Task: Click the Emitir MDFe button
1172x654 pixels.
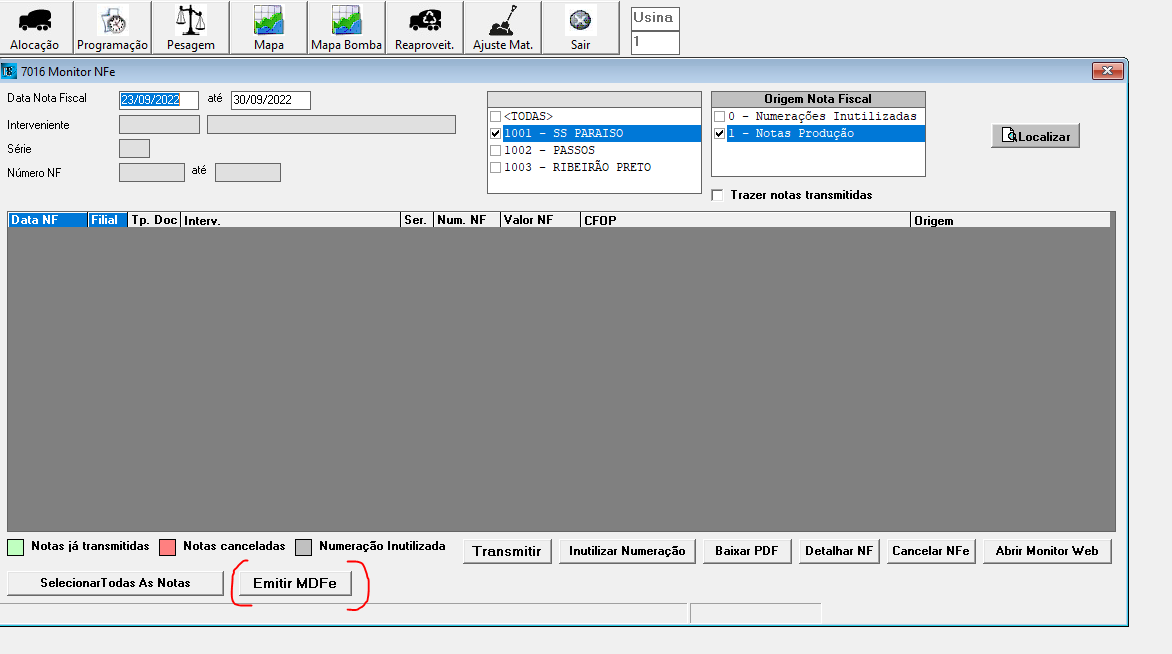Action: click(x=295, y=583)
